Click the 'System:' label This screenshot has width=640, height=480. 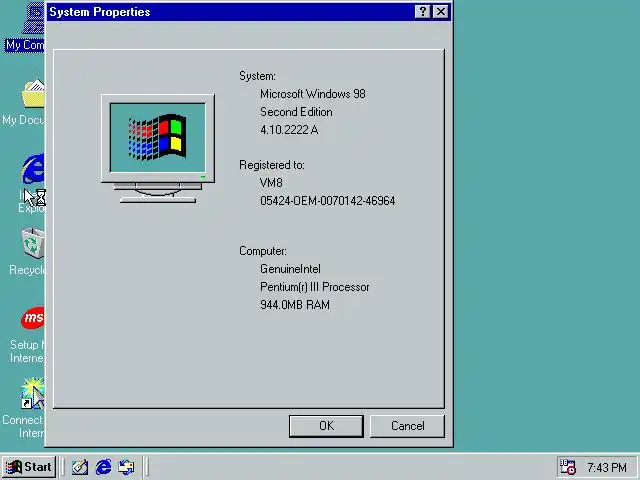click(257, 76)
